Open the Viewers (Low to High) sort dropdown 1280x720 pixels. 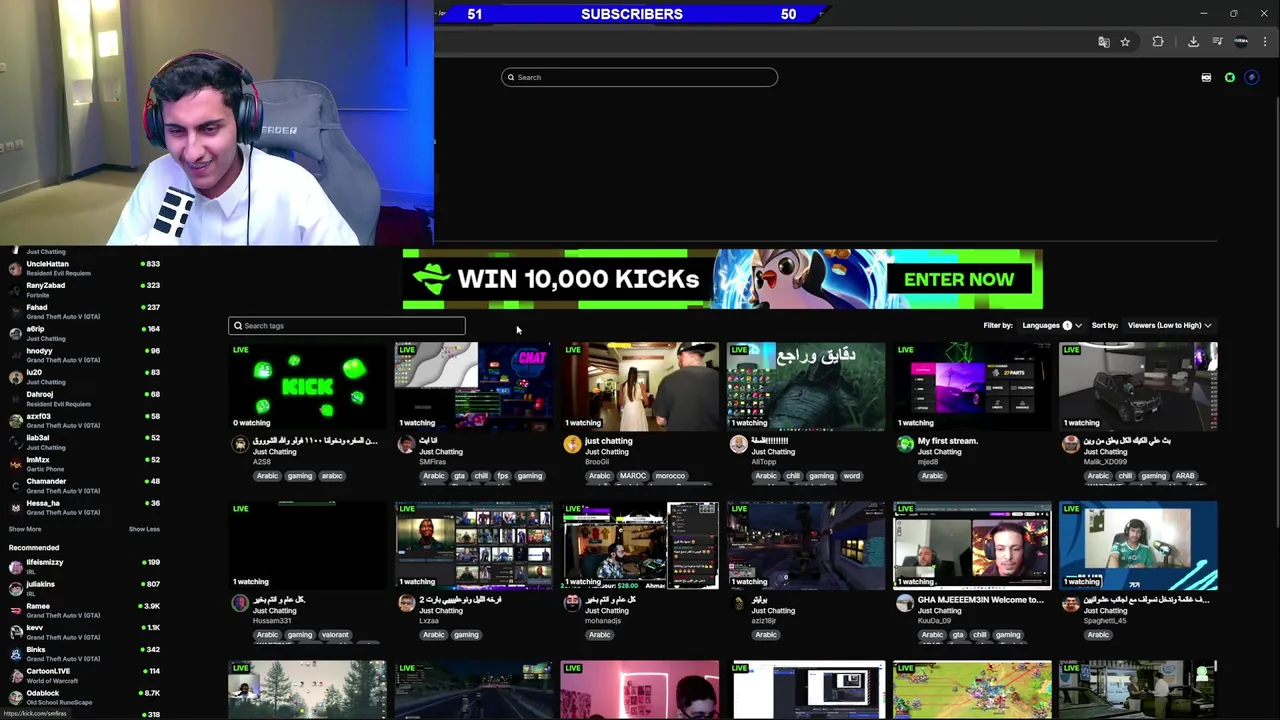[x=1169, y=325]
